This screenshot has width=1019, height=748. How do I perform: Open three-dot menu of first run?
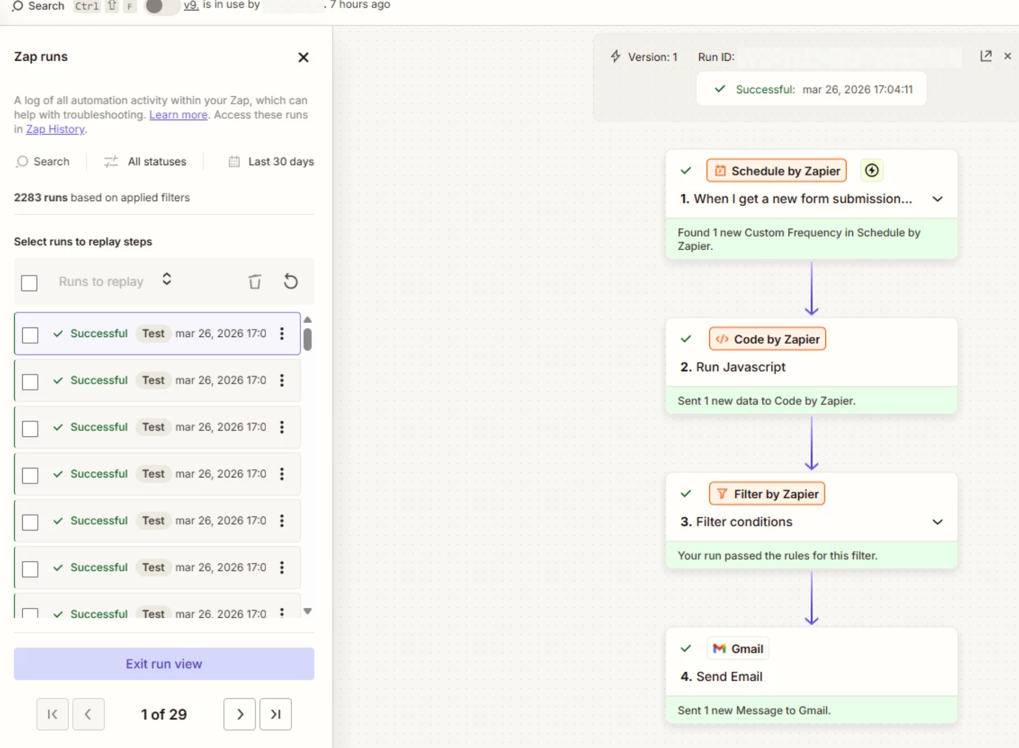(282, 334)
